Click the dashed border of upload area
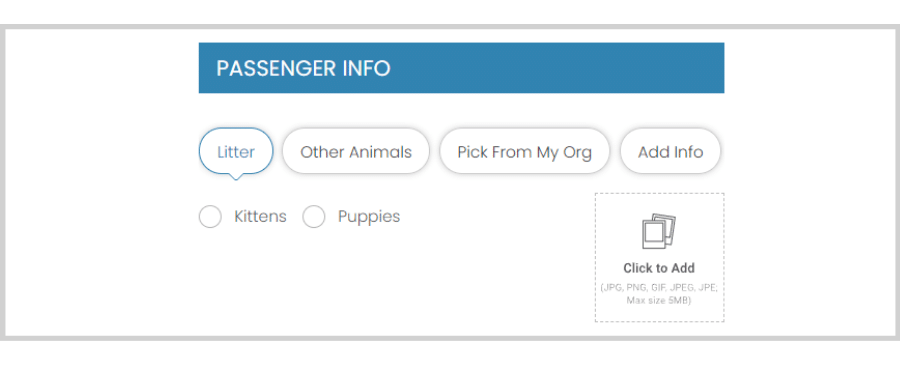Screen dimensions: 900x380 (595, 257)
